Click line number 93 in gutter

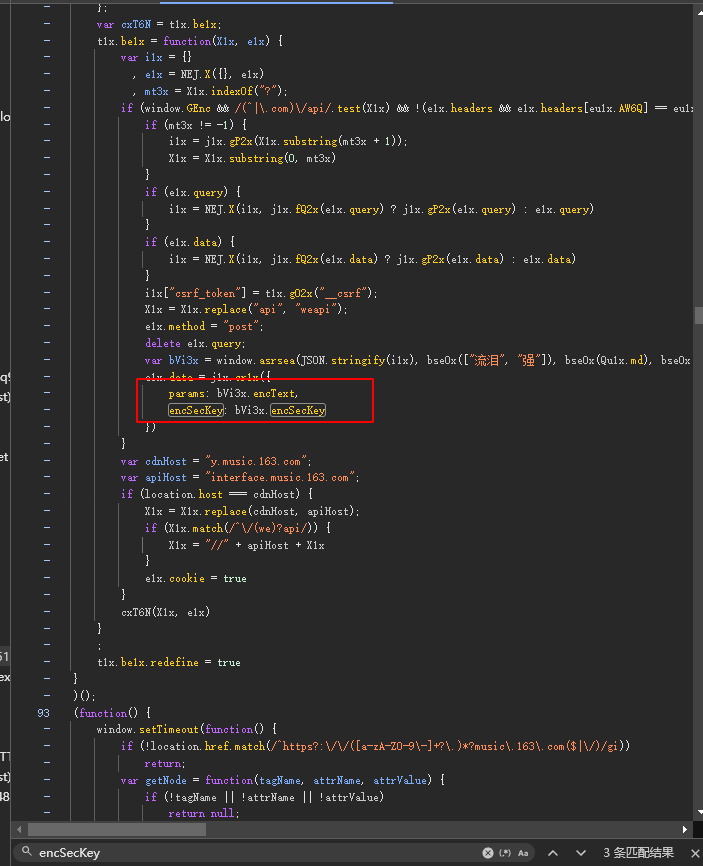pyautogui.click(x=43, y=713)
